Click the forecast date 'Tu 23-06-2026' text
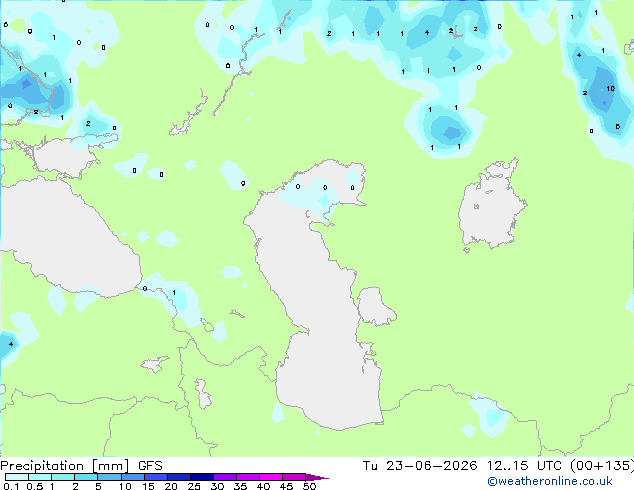634x490 pixels. [420, 466]
